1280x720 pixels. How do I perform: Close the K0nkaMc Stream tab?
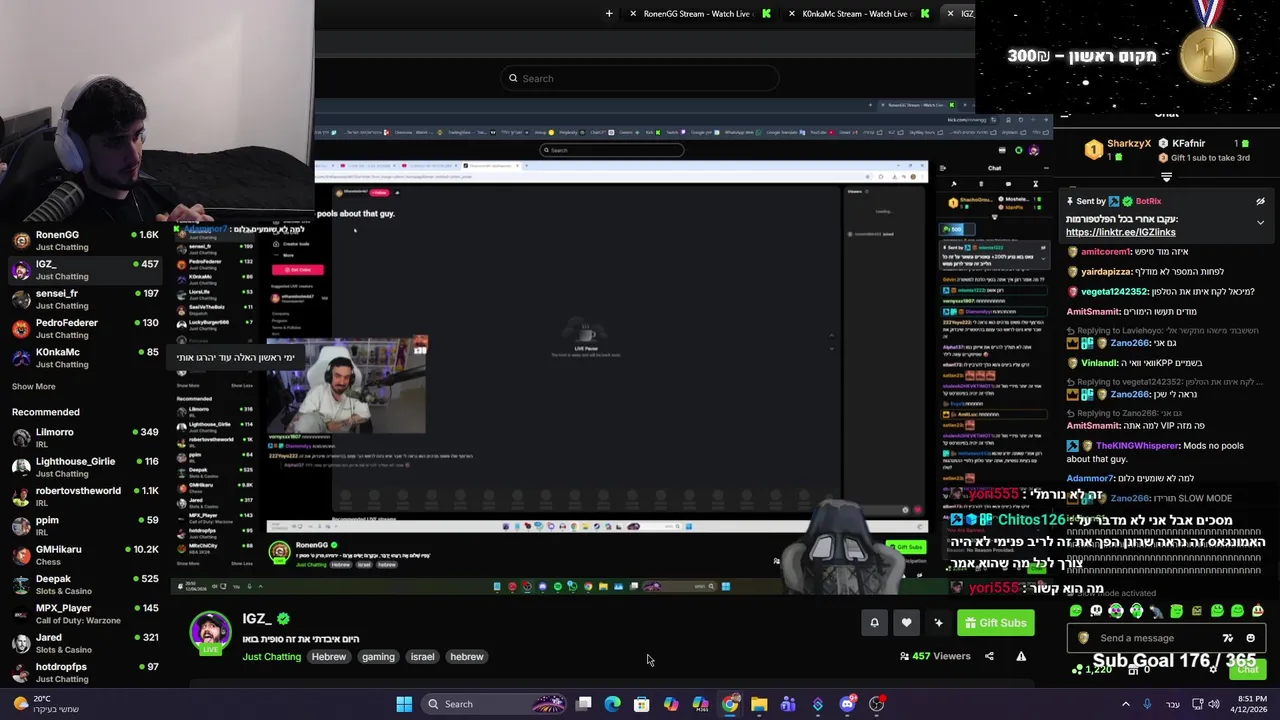pos(792,13)
